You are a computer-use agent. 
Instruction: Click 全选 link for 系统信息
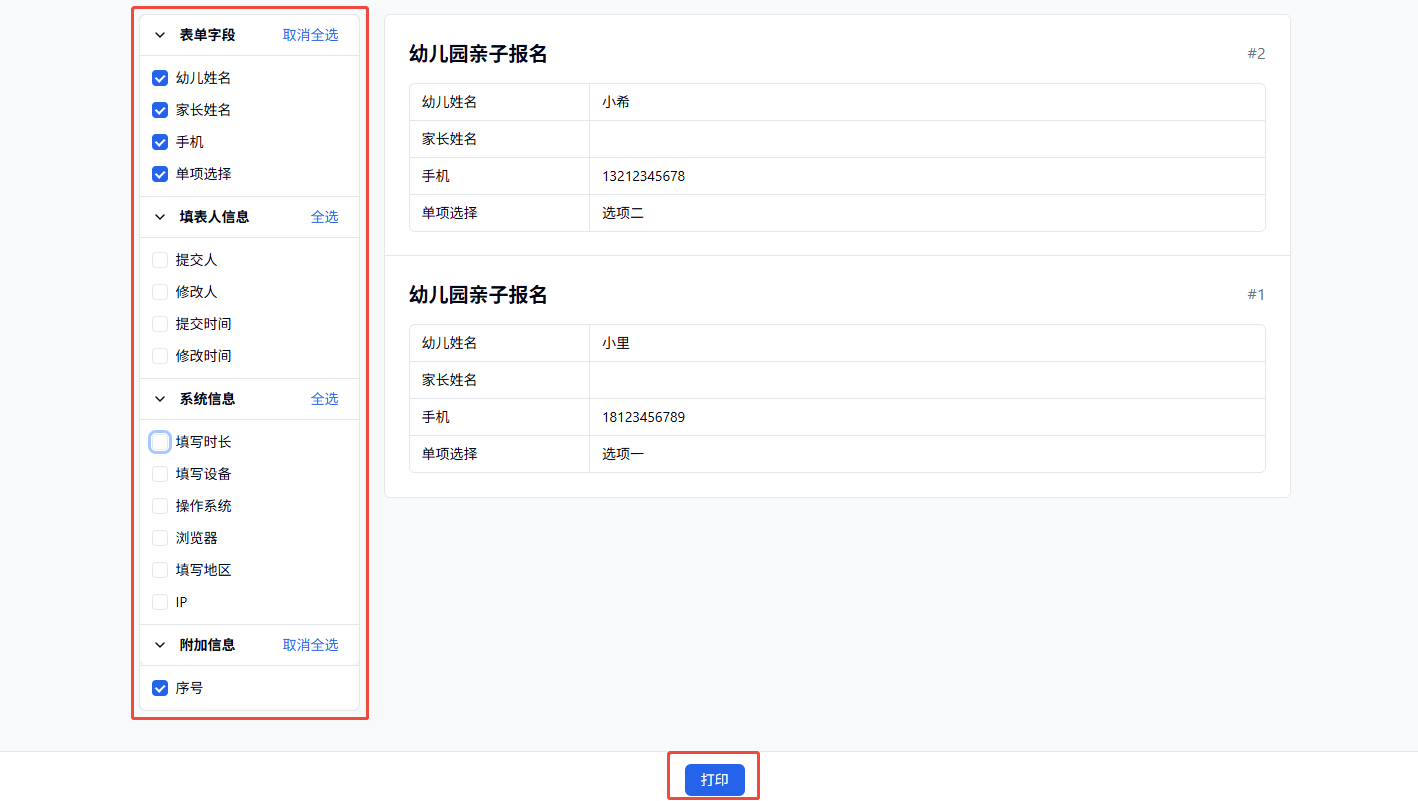pos(324,399)
